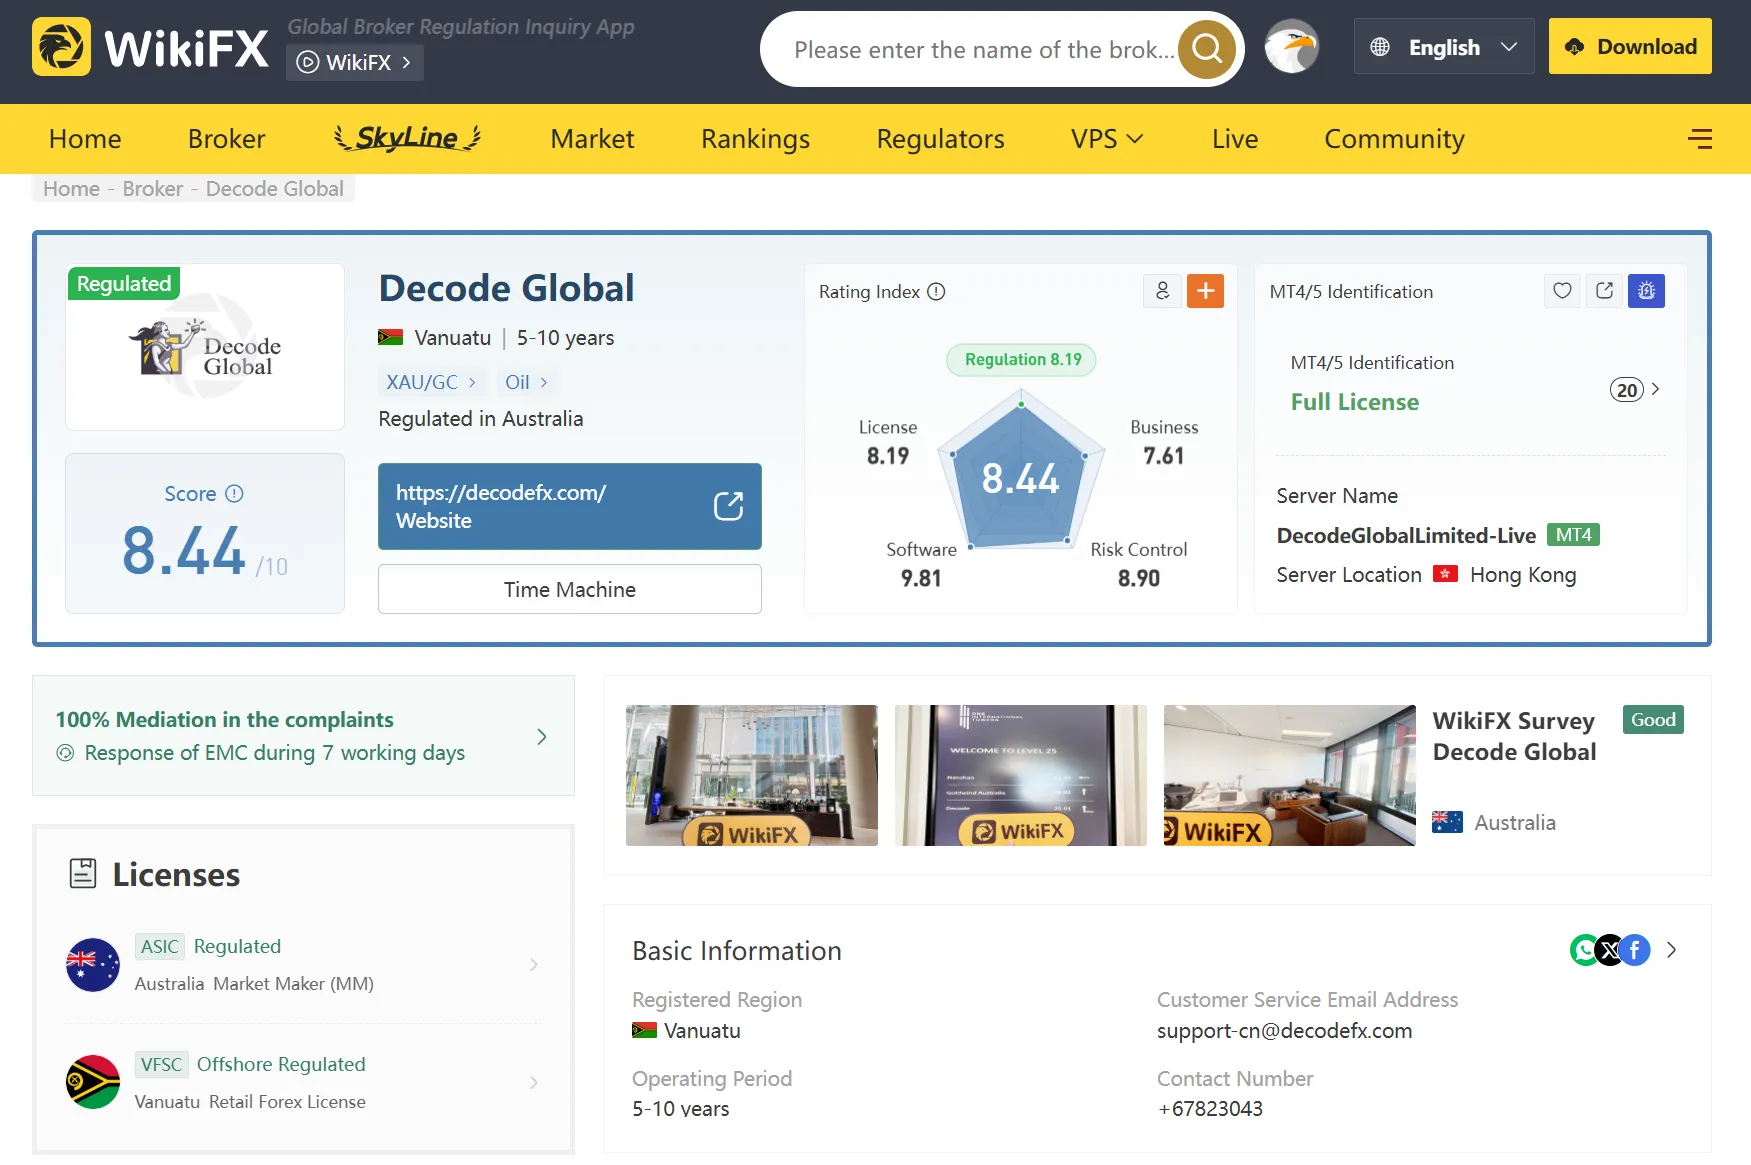Open the WhatsApp contact icon
Image resolution: width=1751 pixels, height=1165 pixels.
pos(1585,950)
